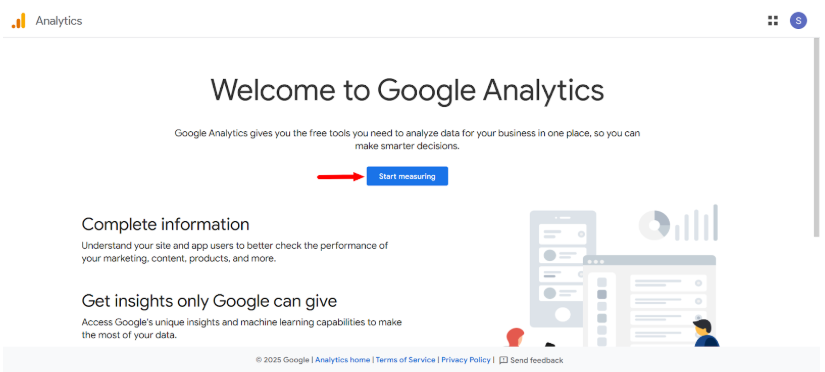Click the red arrow pointing at Start measuring
The image size is (825, 372).
tap(341, 177)
